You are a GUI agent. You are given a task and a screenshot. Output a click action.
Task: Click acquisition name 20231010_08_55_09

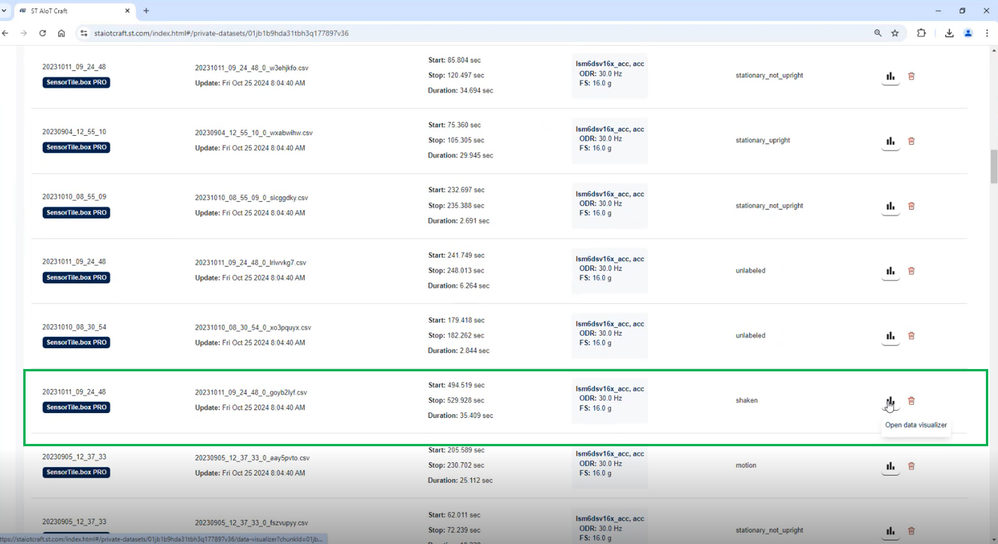click(x=74, y=197)
